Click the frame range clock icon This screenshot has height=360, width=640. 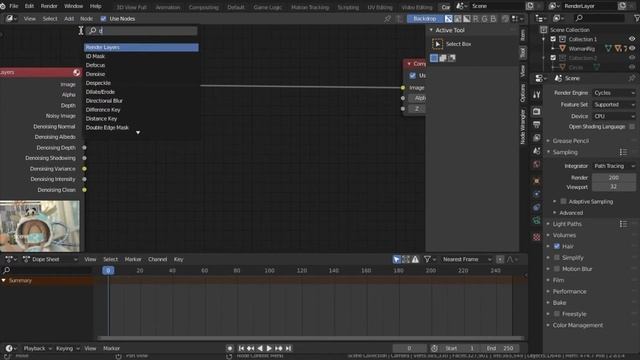[x=434, y=348]
